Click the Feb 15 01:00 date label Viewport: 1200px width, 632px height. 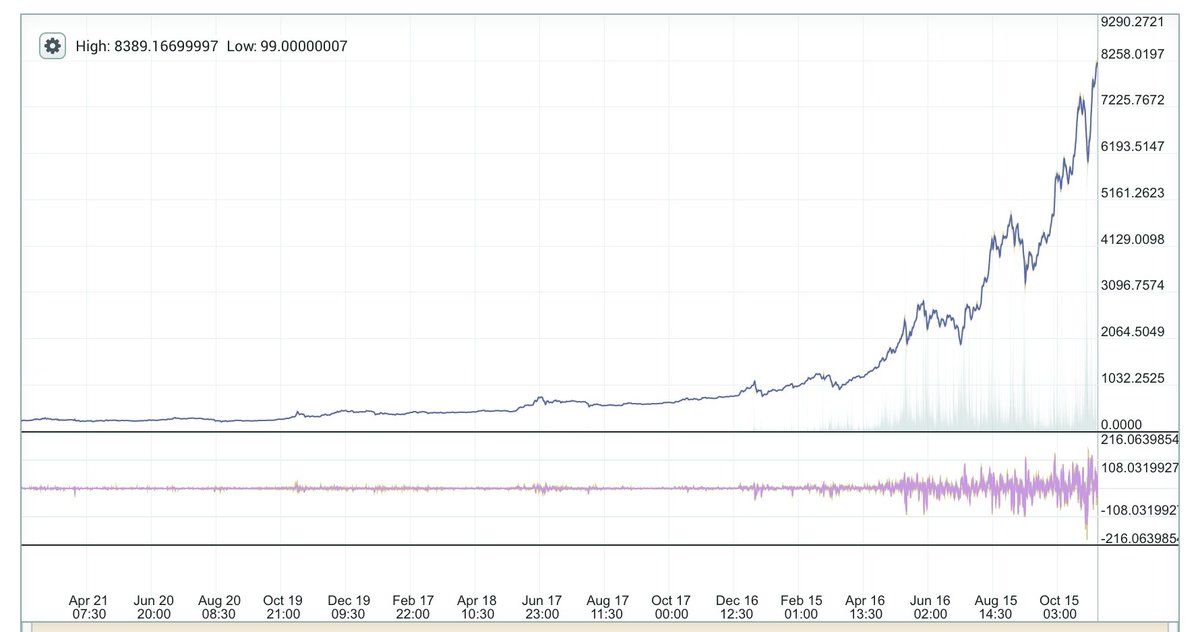click(x=801, y=607)
